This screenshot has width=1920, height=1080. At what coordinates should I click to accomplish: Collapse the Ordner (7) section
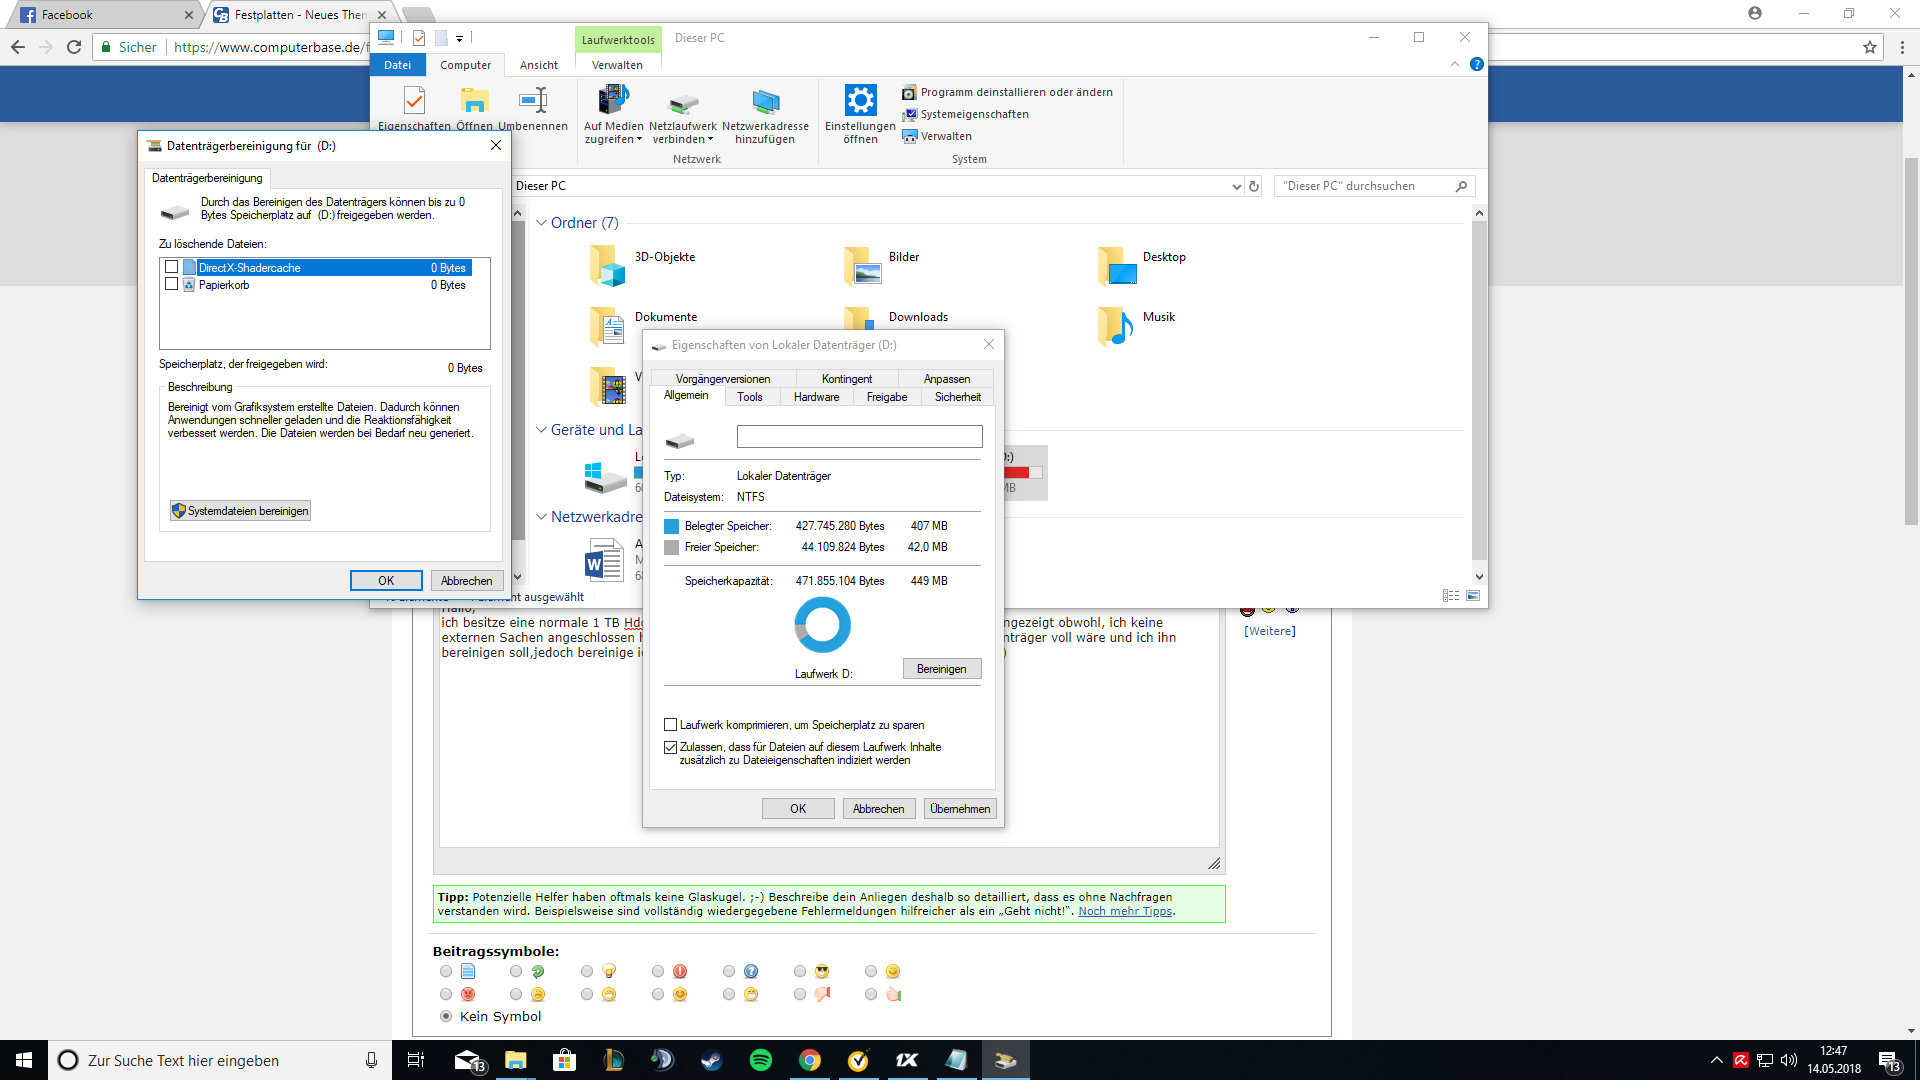pyautogui.click(x=541, y=223)
